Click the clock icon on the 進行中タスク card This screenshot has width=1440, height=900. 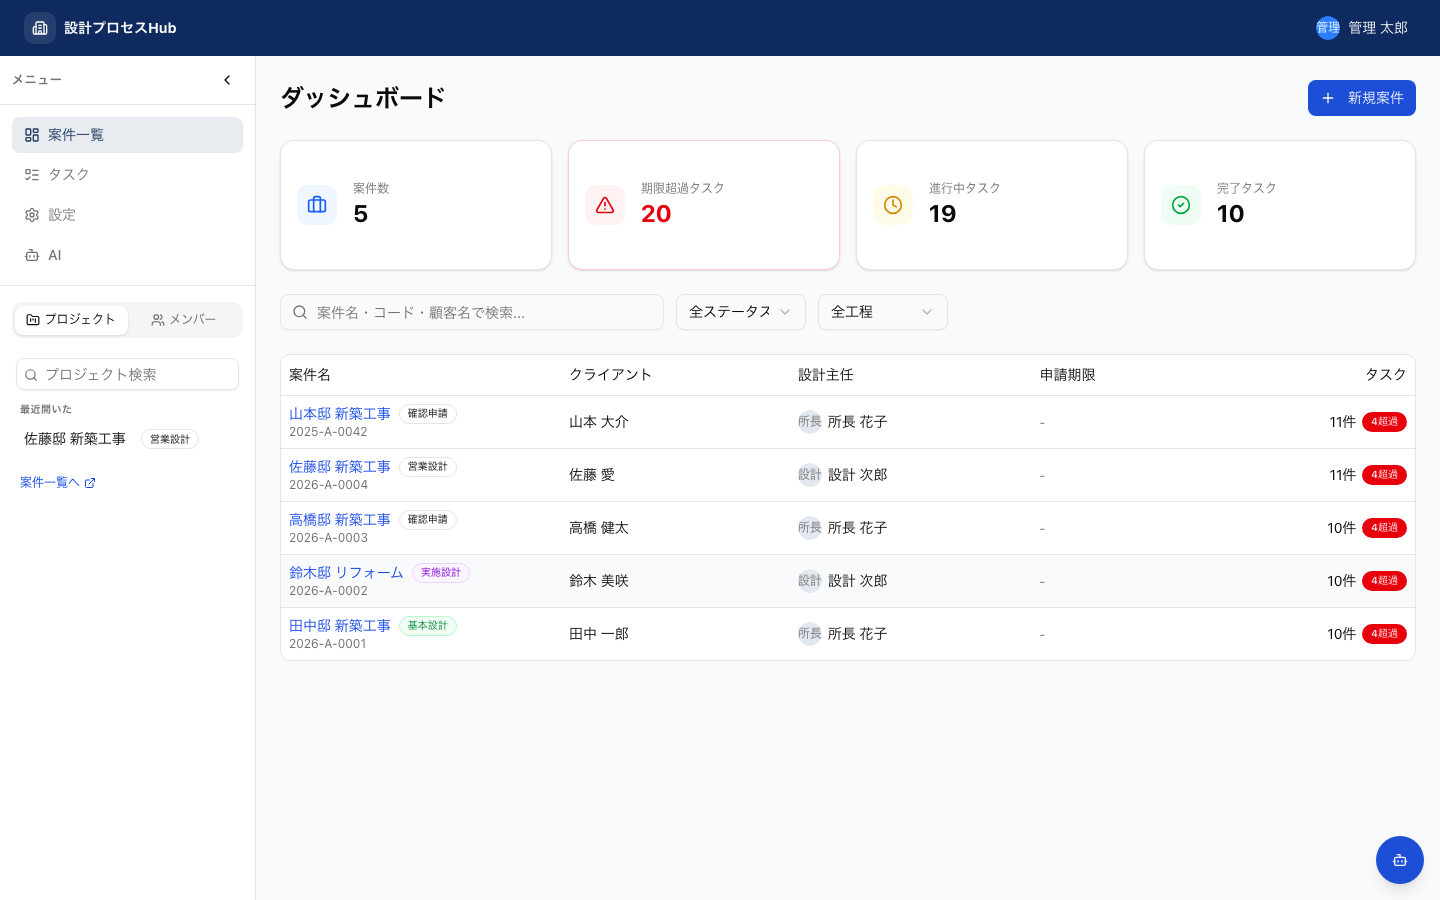[893, 204]
